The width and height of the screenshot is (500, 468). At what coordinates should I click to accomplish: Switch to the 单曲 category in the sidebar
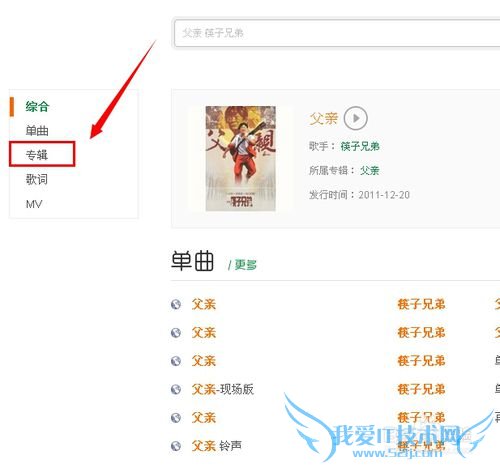(x=37, y=131)
